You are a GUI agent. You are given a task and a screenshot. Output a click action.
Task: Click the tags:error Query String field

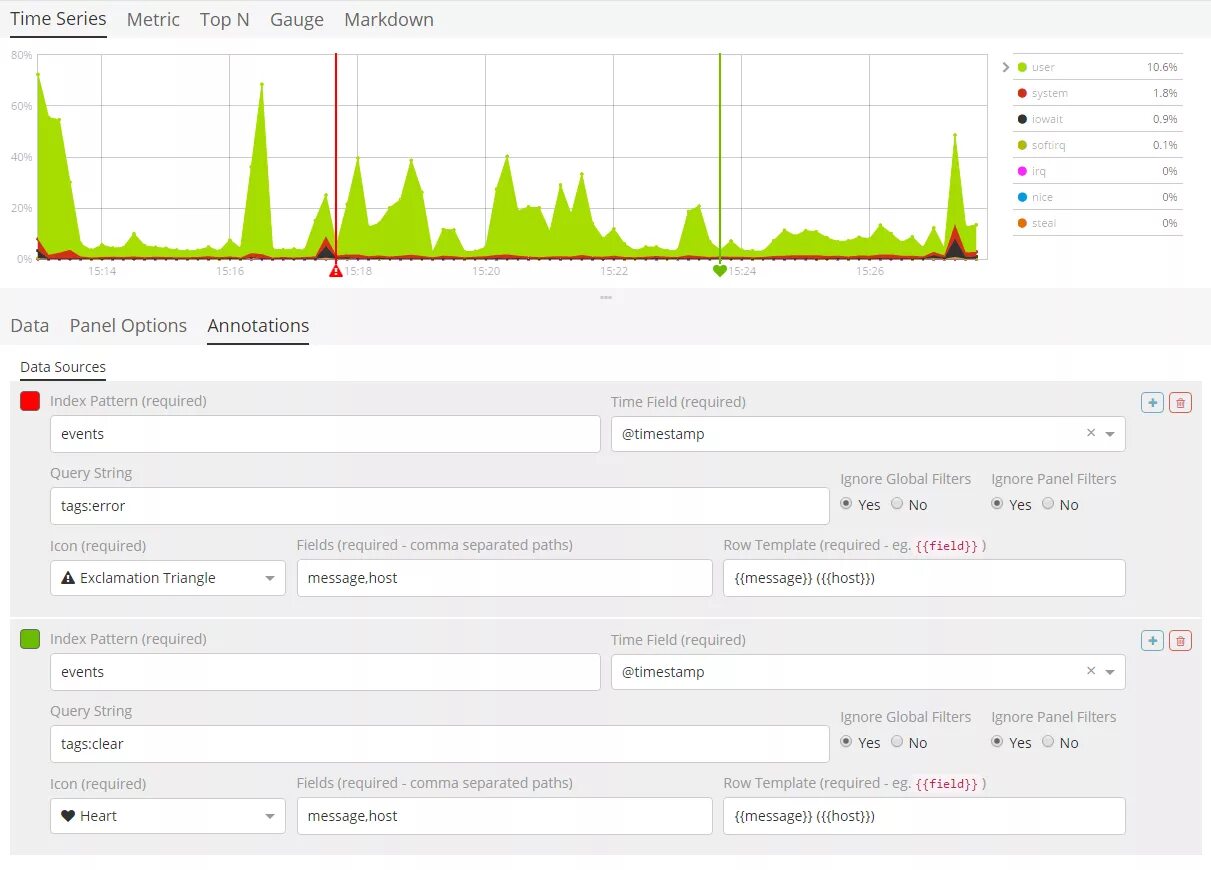pos(439,506)
